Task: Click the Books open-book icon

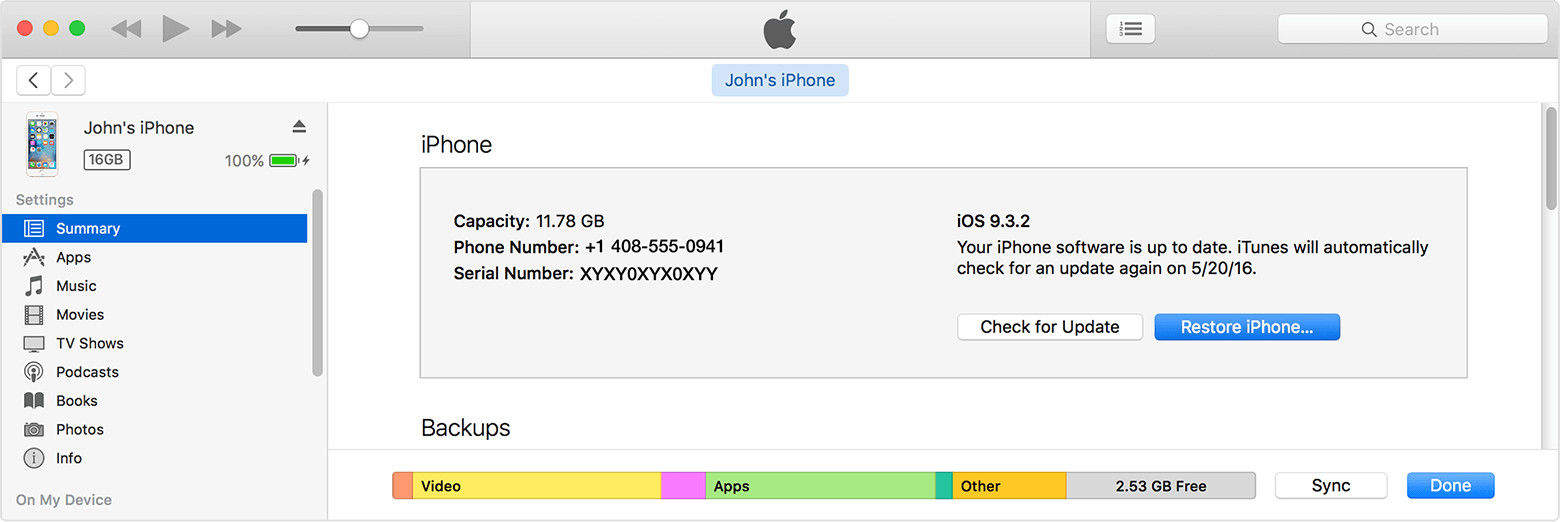Action: click(x=34, y=400)
